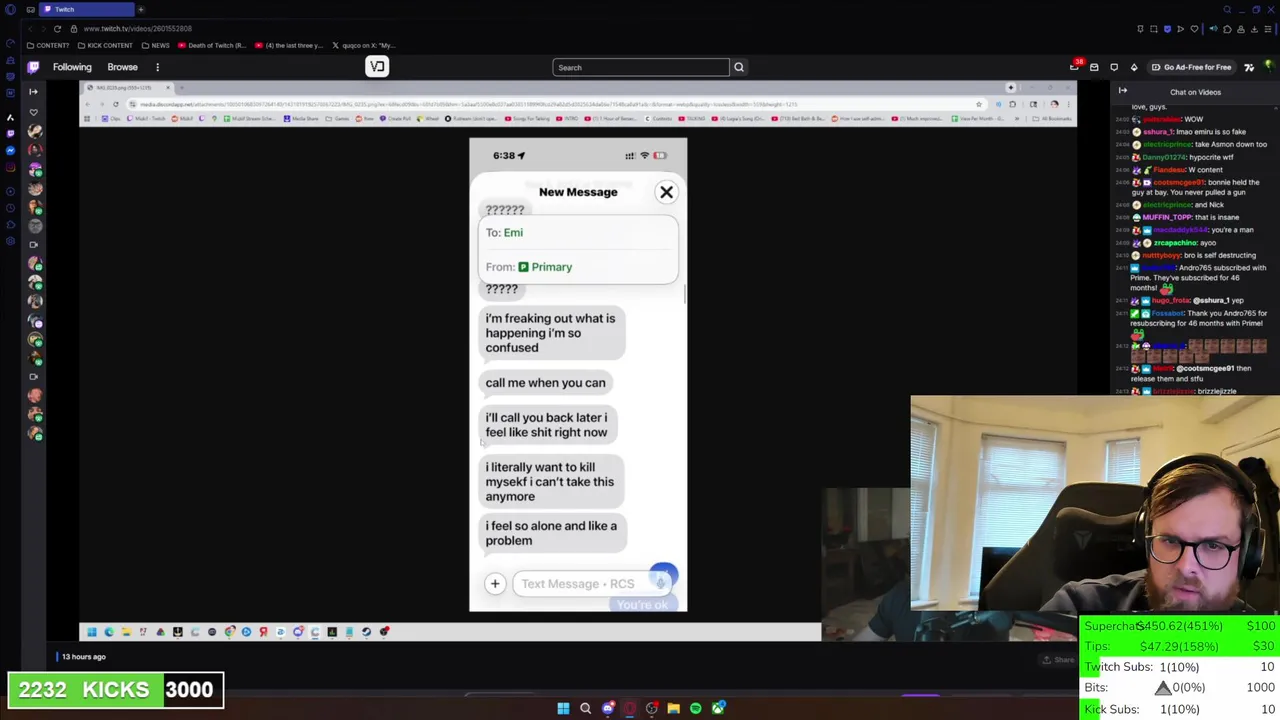Click the plus attachment button in message
Screen dimensions: 1280x720
pos(494,584)
